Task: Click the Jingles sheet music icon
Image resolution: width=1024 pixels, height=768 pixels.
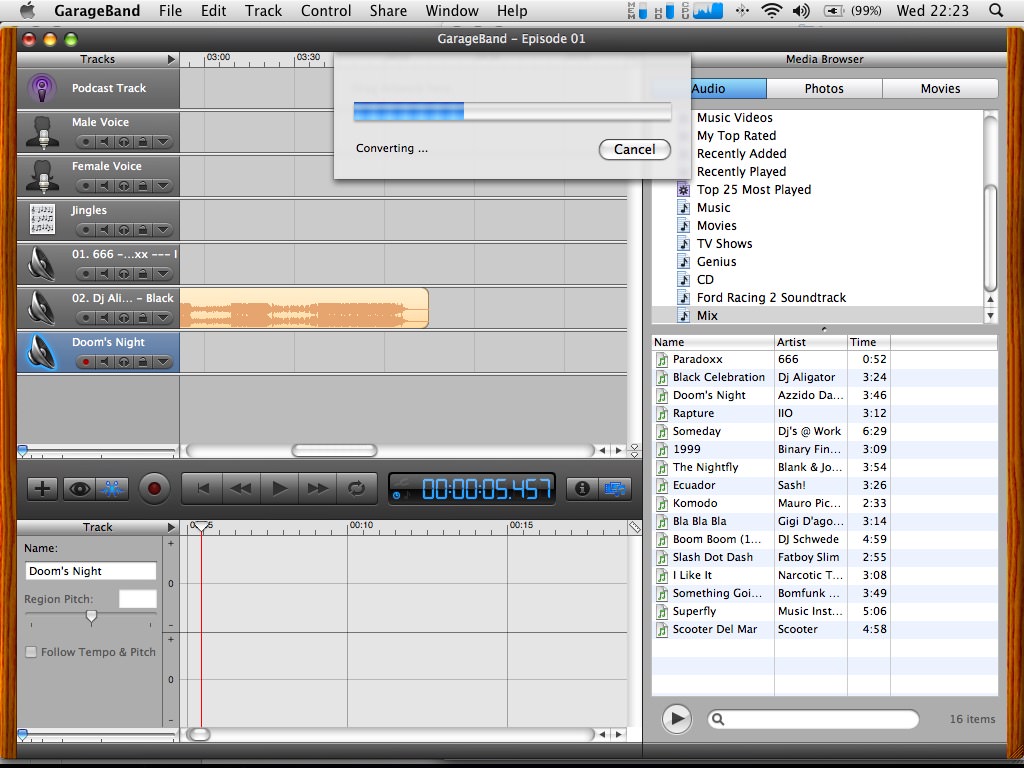Action: 42,220
